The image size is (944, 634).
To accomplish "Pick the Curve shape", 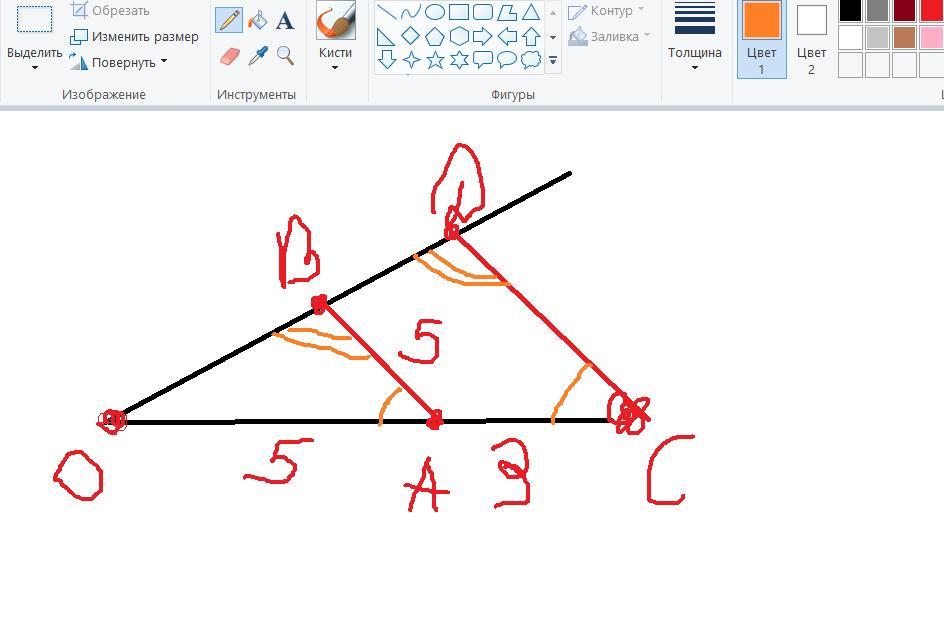I will 411,11.
